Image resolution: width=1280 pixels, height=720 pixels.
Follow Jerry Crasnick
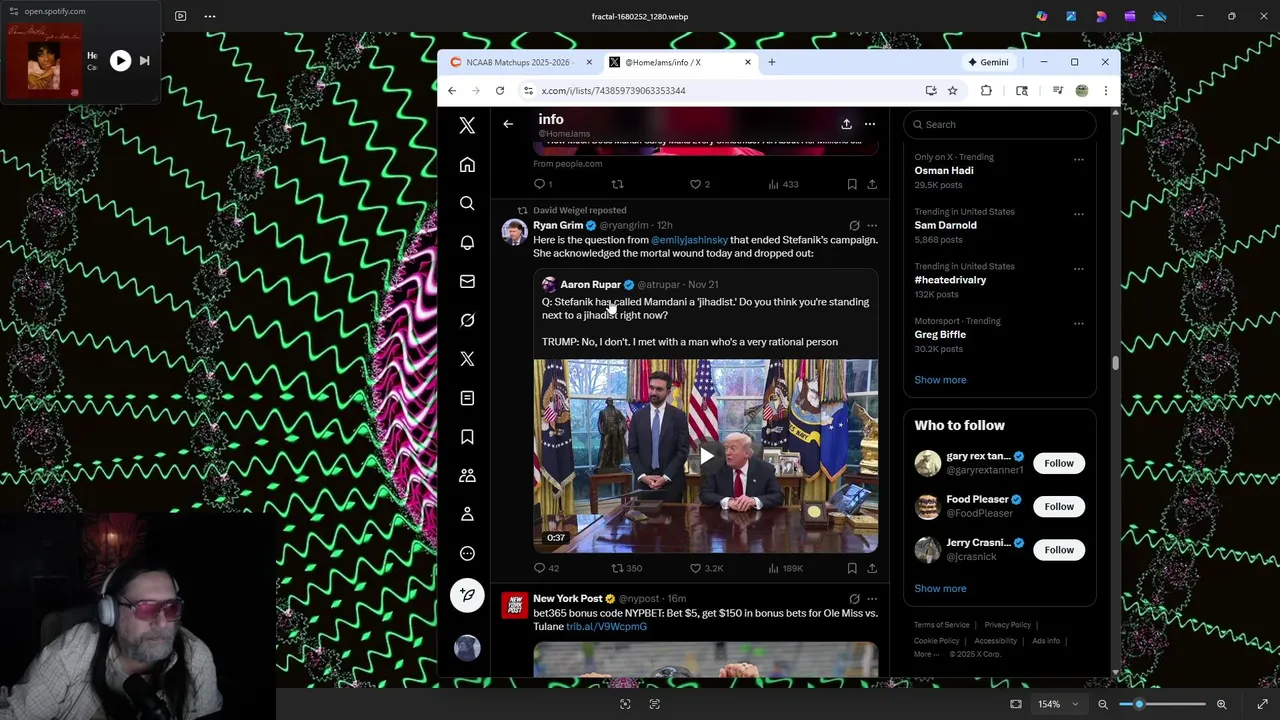tap(1059, 550)
